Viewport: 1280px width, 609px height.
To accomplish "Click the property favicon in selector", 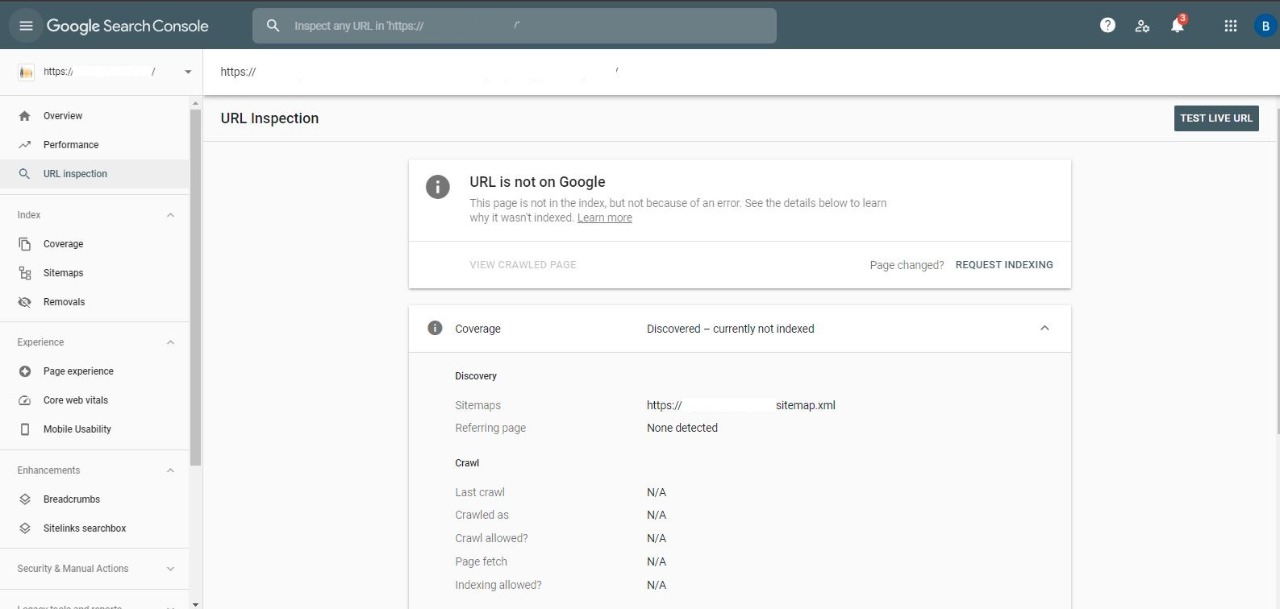I will click(26, 72).
